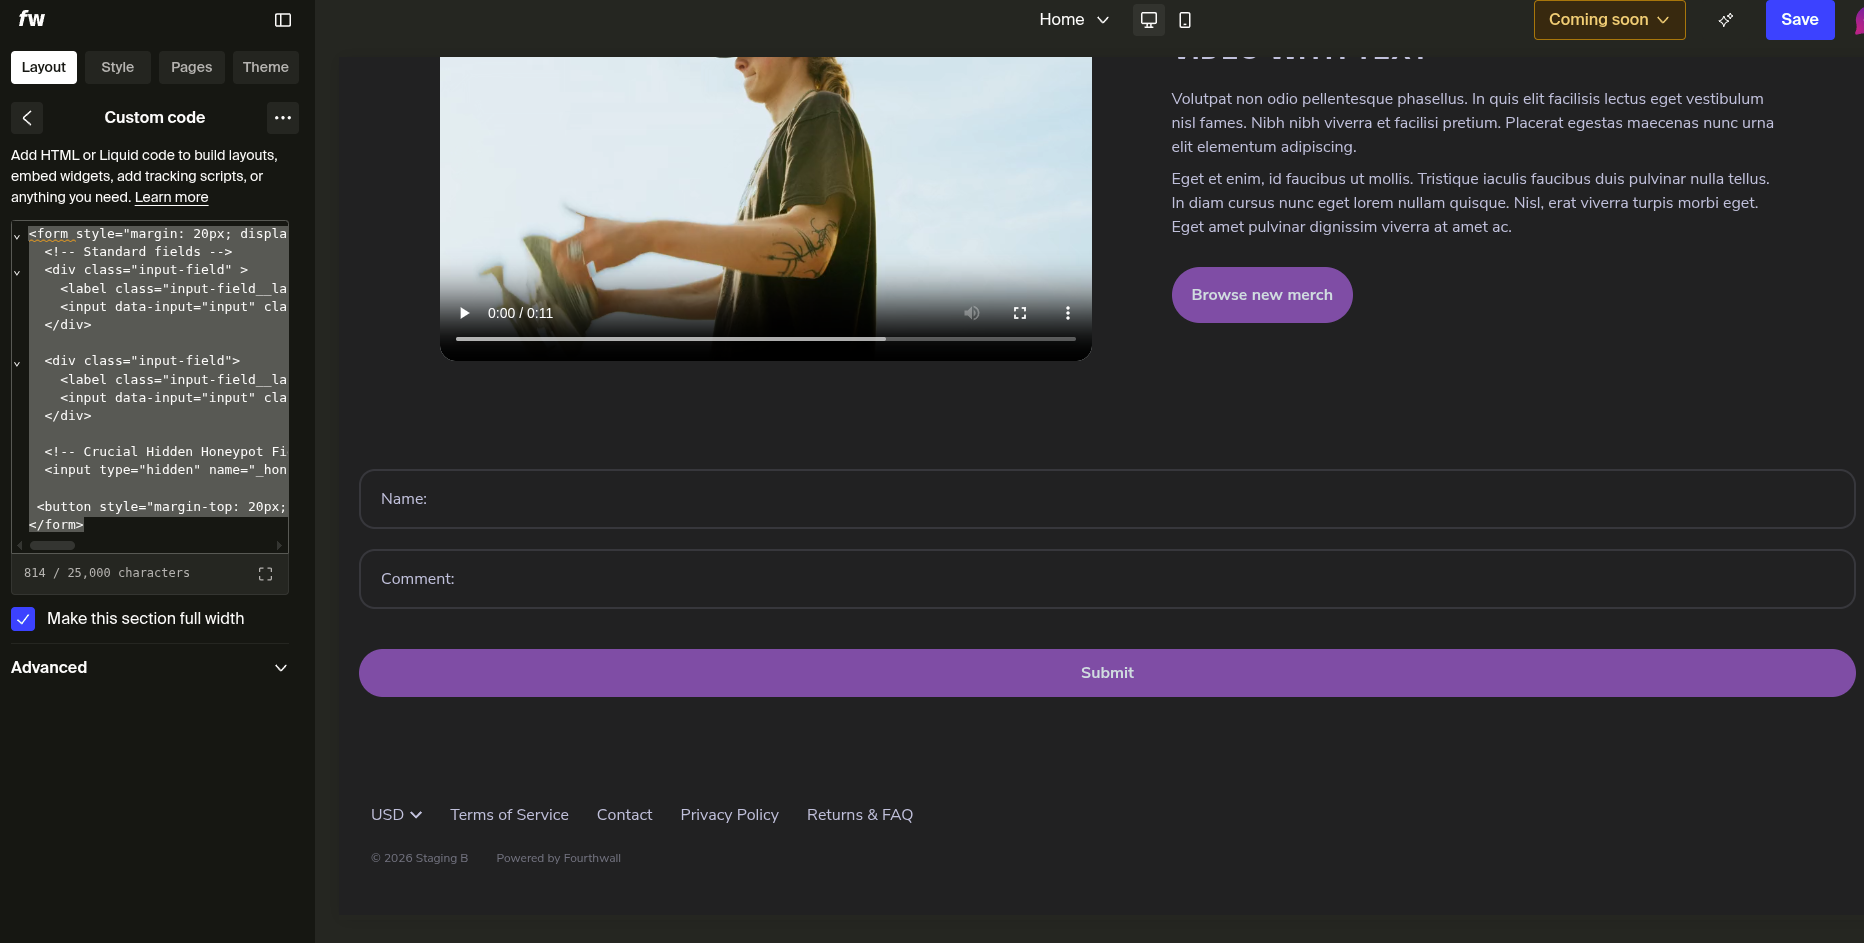The image size is (1864, 943).
Task: Toggle Make this section full width
Action: [x=23, y=619]
